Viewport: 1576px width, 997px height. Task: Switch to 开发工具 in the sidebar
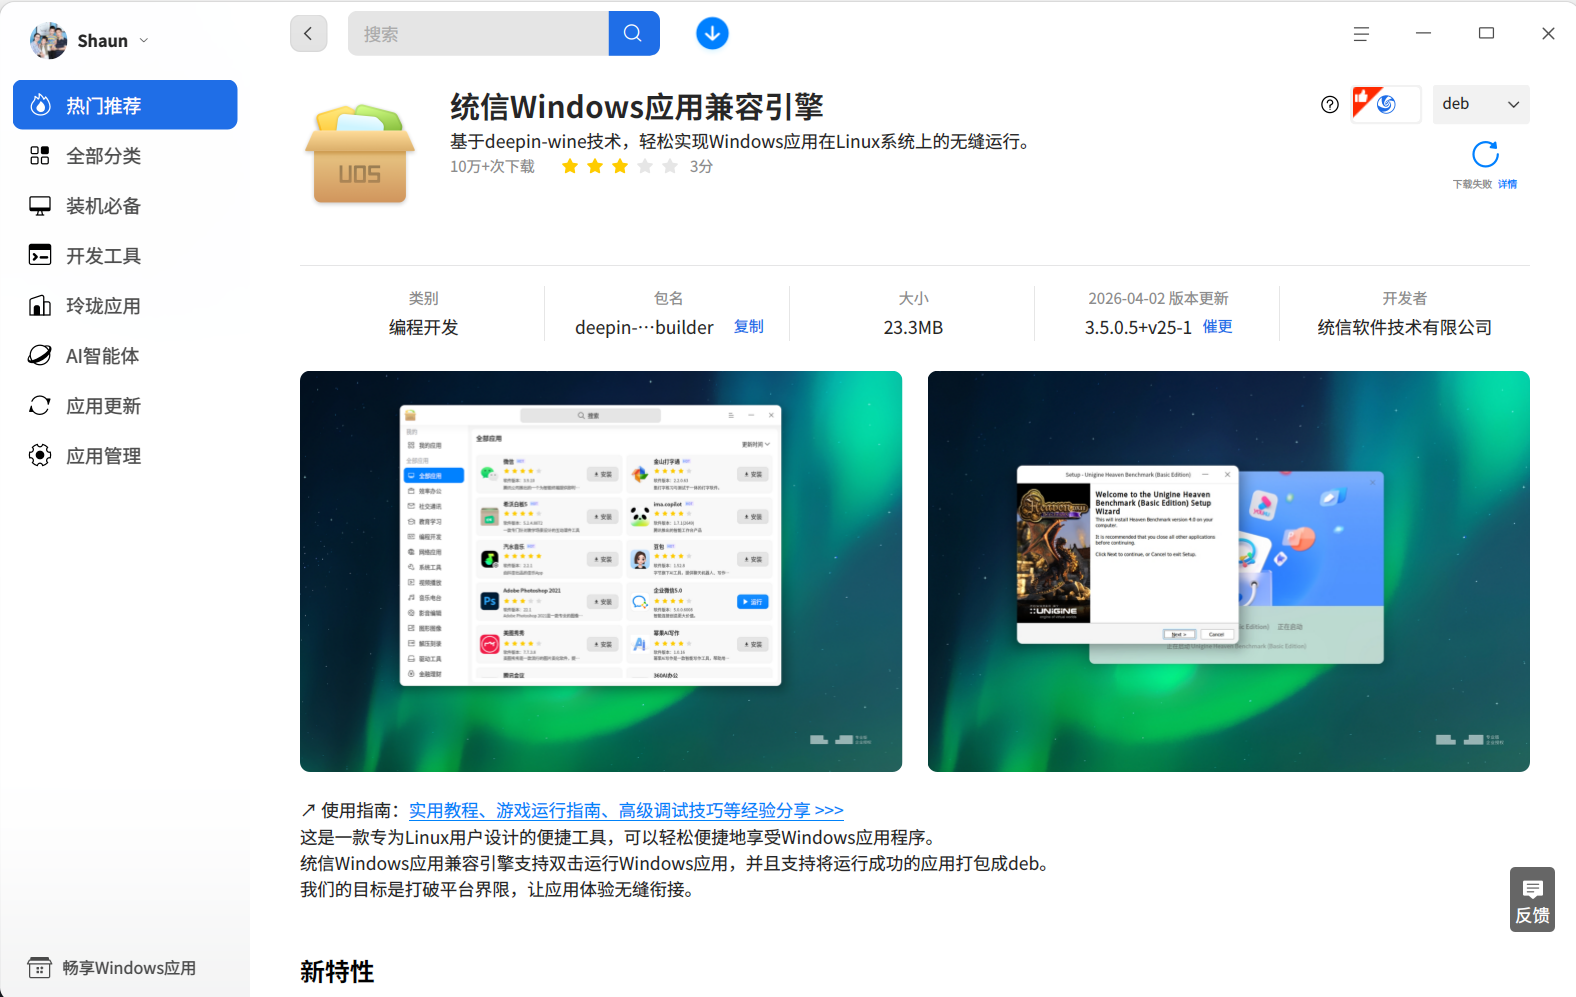pos(125,256)
